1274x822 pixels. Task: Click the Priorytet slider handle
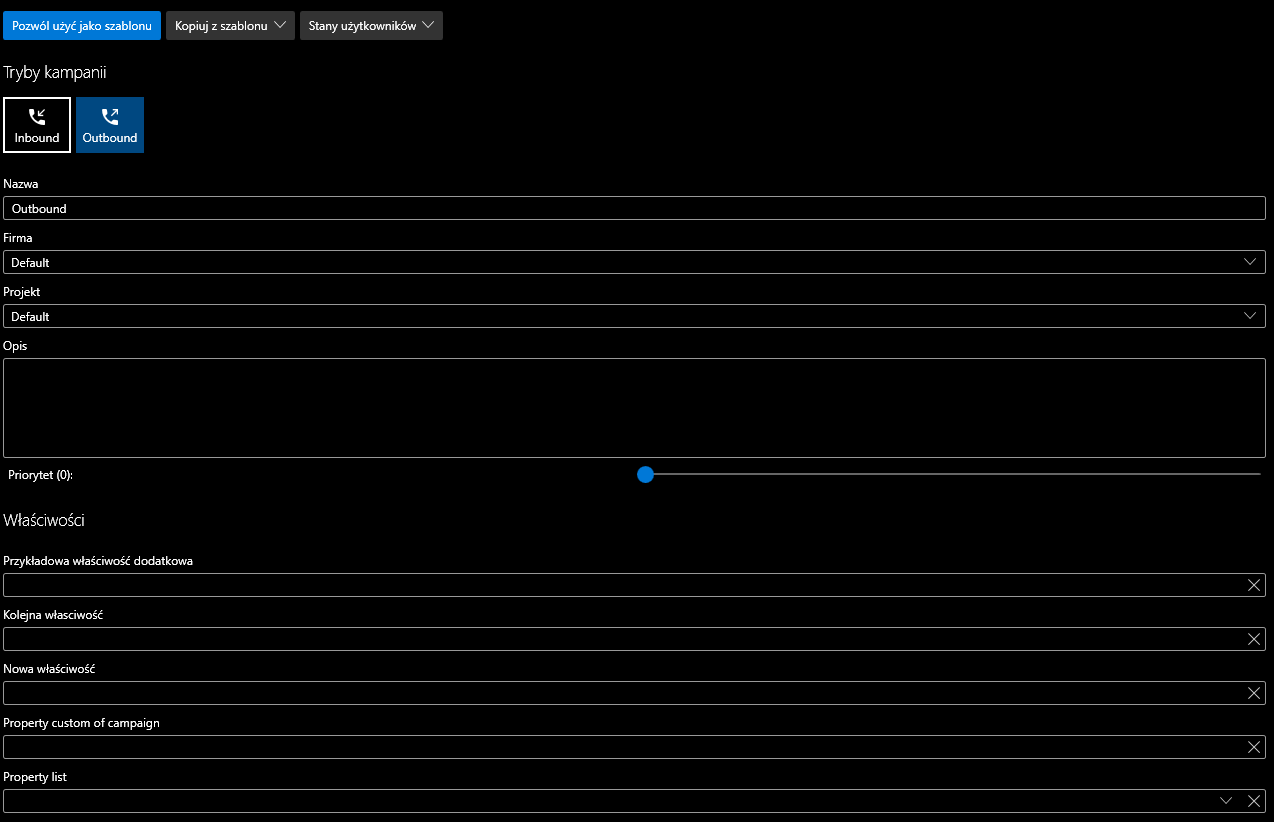click(x=645, y=474)
